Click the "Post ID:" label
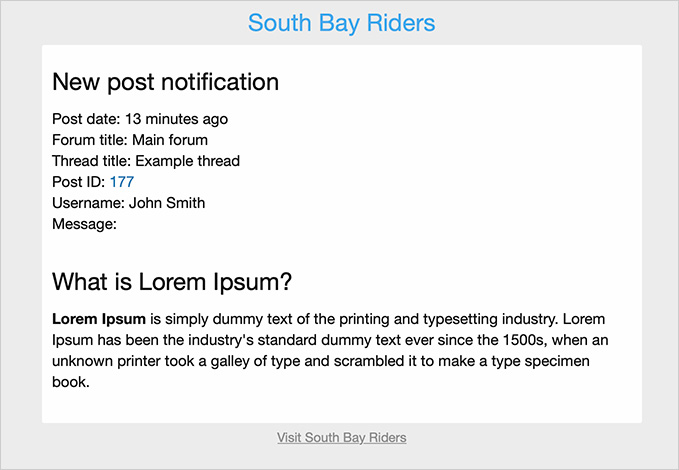Viewport: 679px width, 470px height. point(79,182)
